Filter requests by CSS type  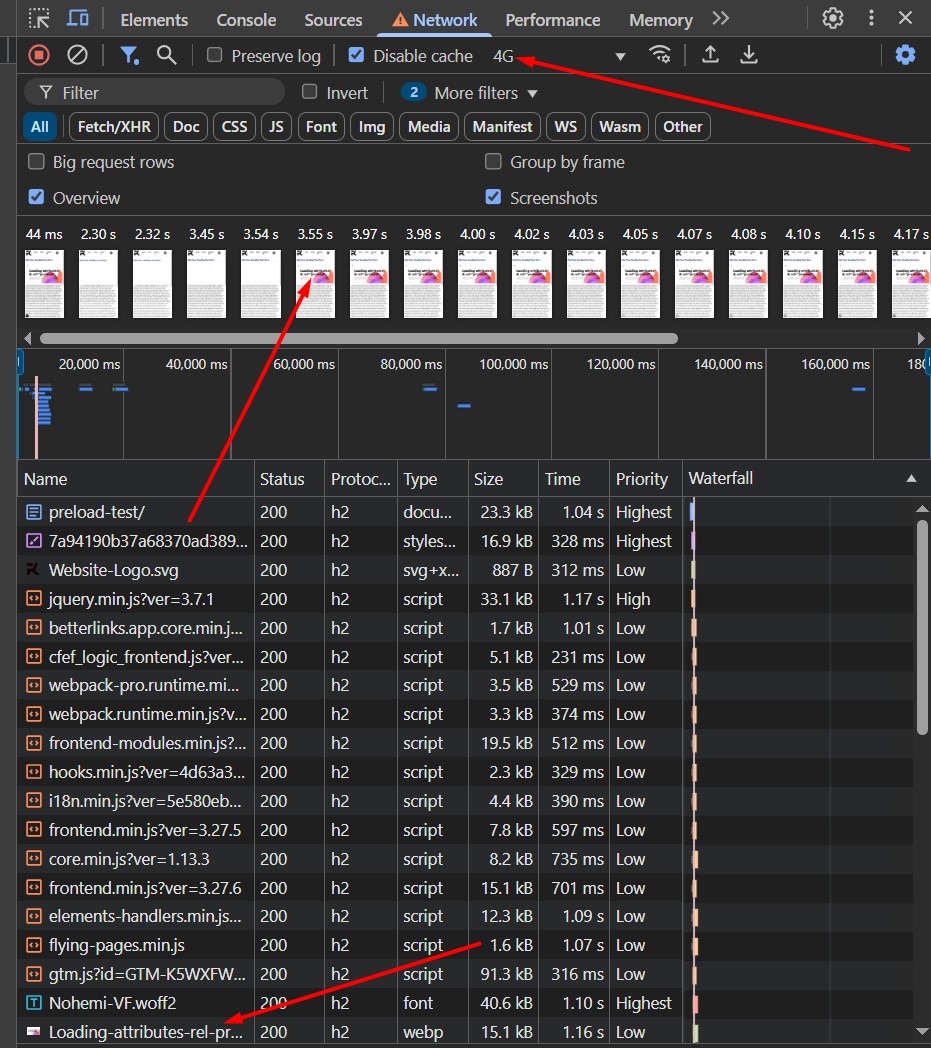point(235,127)
